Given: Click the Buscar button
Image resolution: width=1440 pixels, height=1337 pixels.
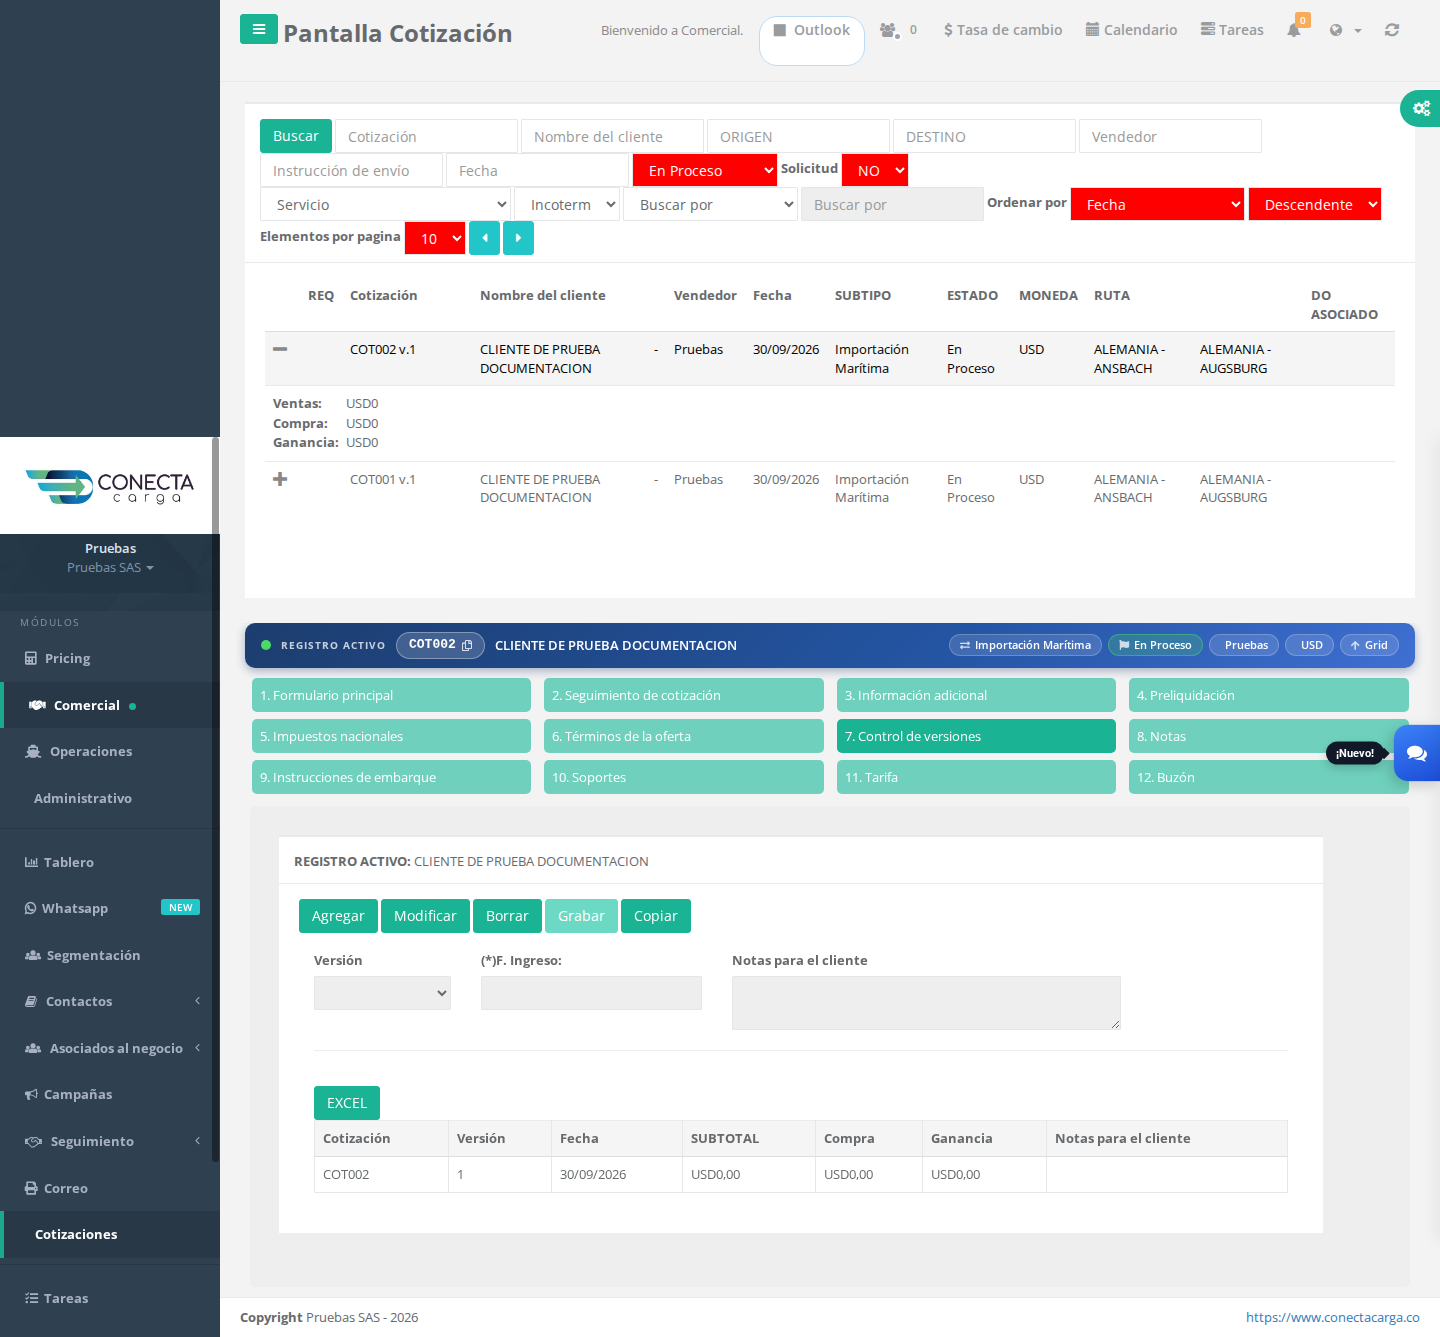Looking at the screenshot, I should (x=296, y=136).
